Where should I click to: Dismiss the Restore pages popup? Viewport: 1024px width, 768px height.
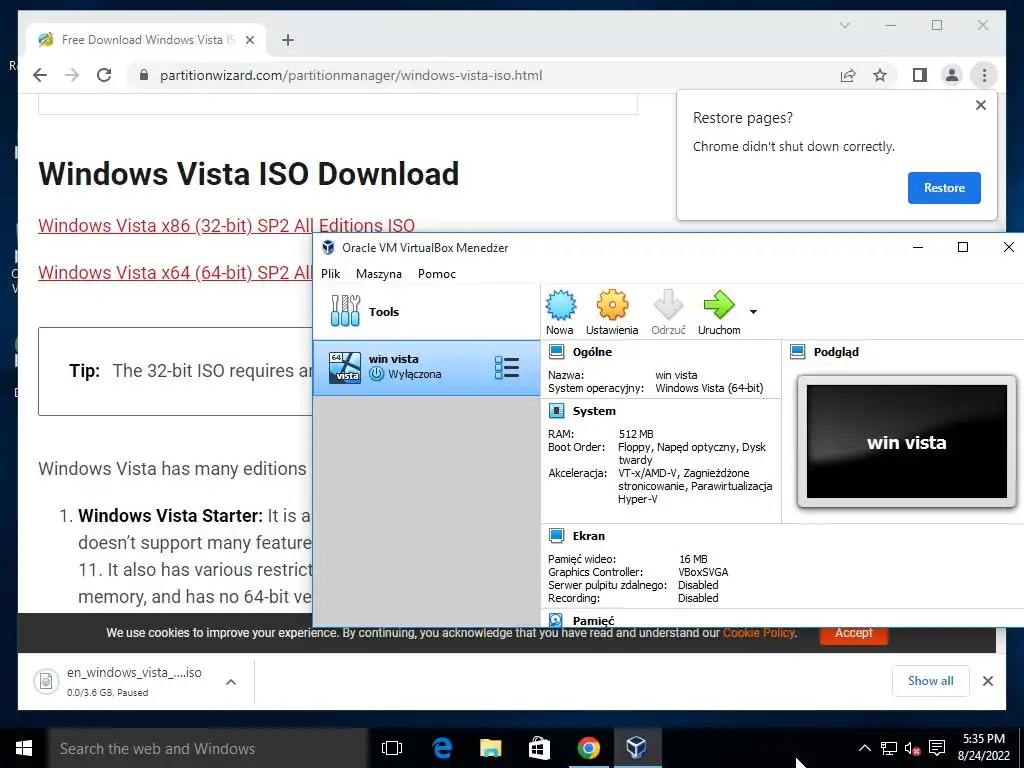[x=980, y=105]
